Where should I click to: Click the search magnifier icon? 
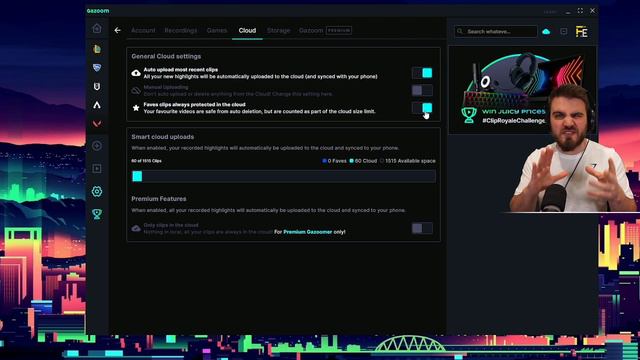coord(460,31)
